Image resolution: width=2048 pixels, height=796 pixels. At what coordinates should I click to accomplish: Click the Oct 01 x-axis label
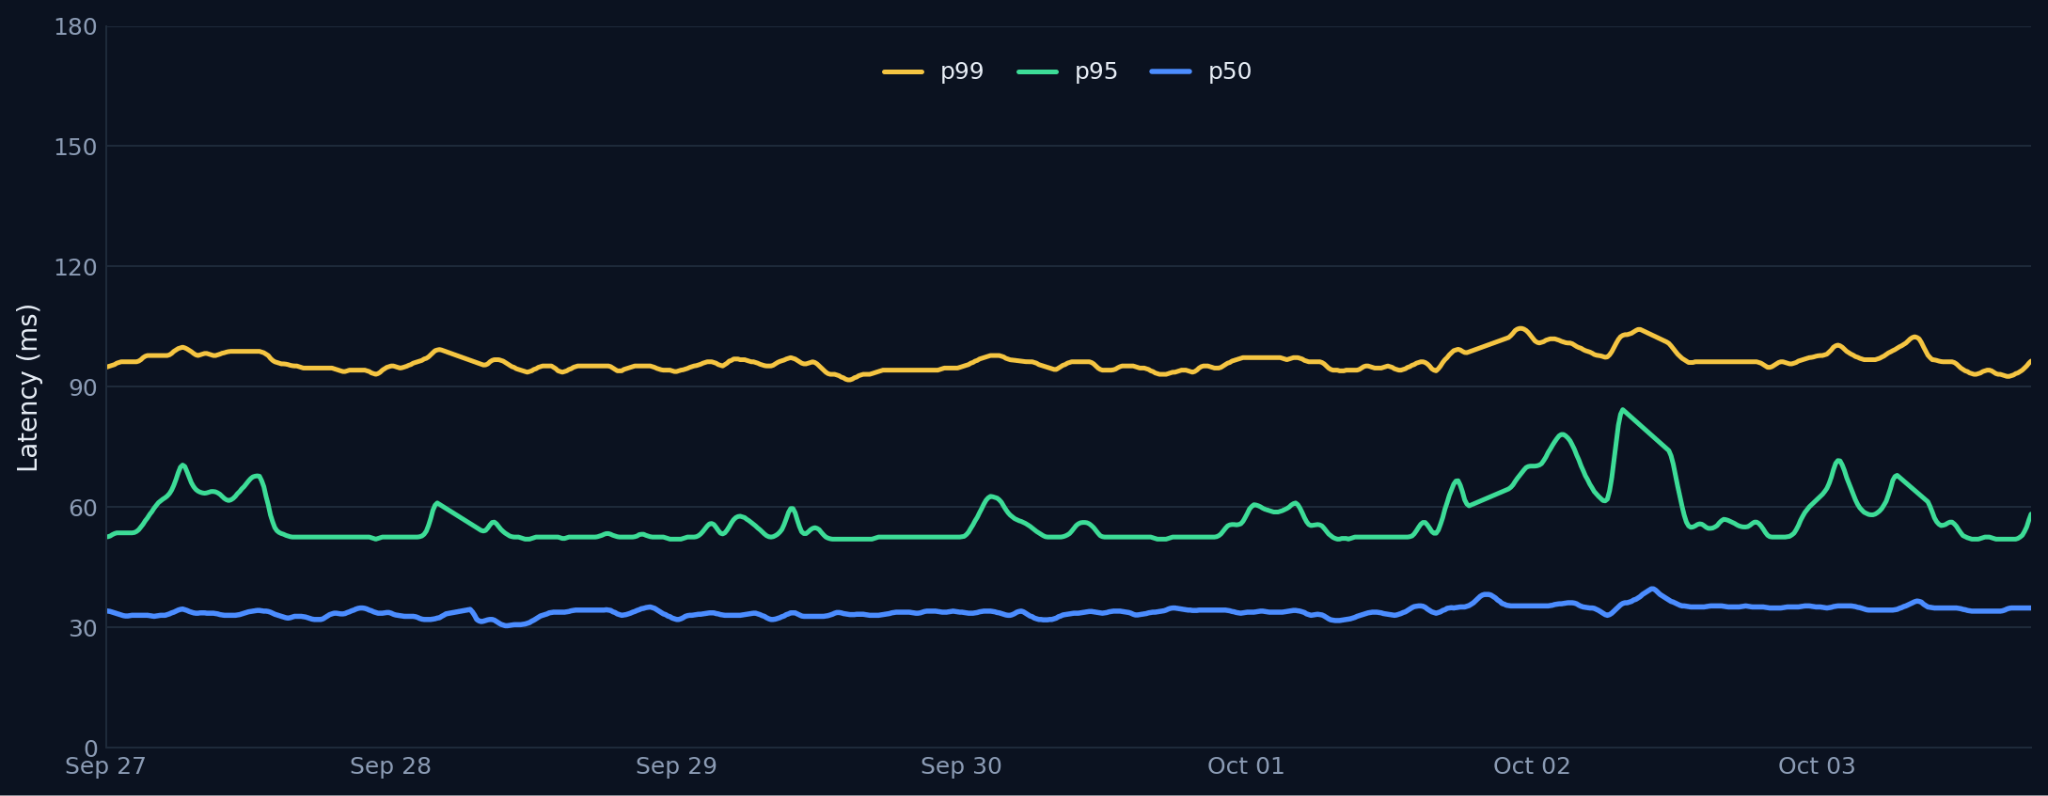point(1246,767)
